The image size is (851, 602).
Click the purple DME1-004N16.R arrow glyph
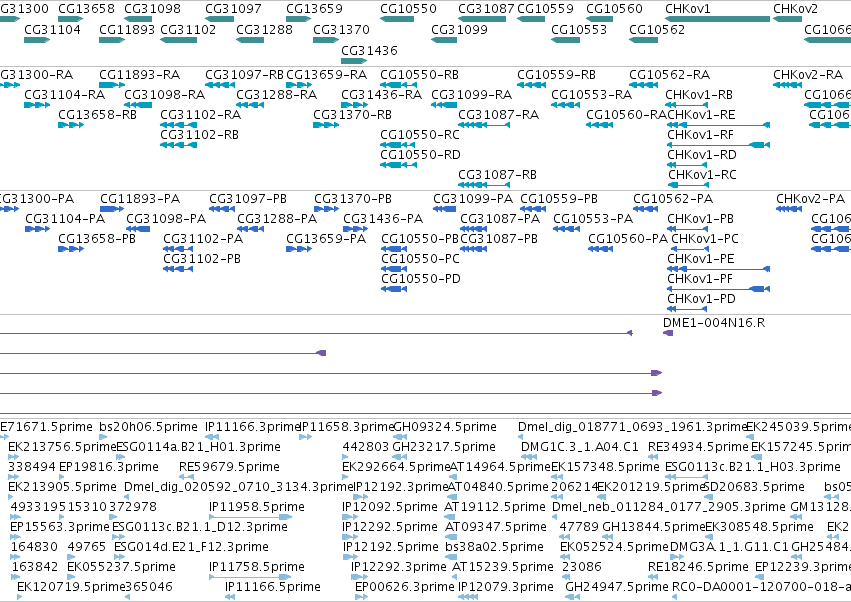pyautogui.click(x=668, y=333)
